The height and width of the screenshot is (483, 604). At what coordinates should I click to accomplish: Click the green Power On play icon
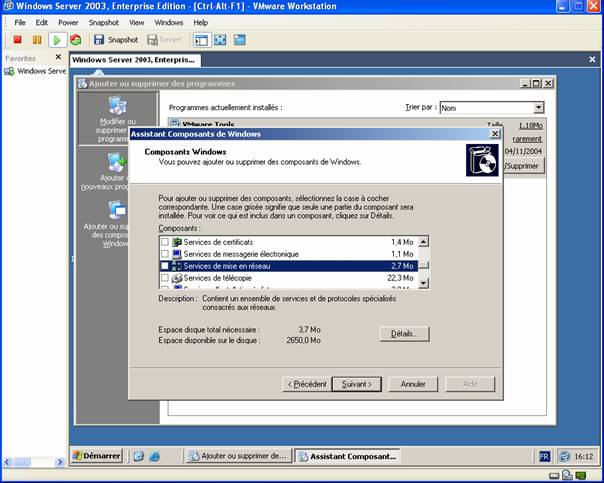[57, 40]
